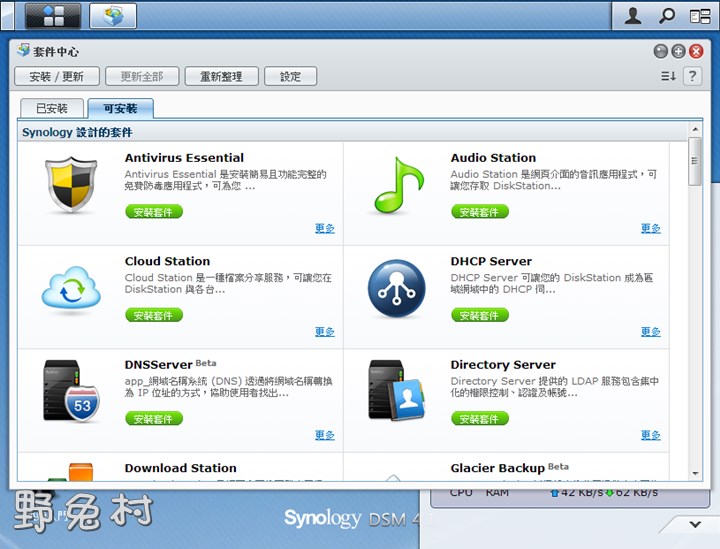Viewport: 720px width, 549px height.
Task: Click the package list scrollbar thumb
Action: click(x=695, y=161)
